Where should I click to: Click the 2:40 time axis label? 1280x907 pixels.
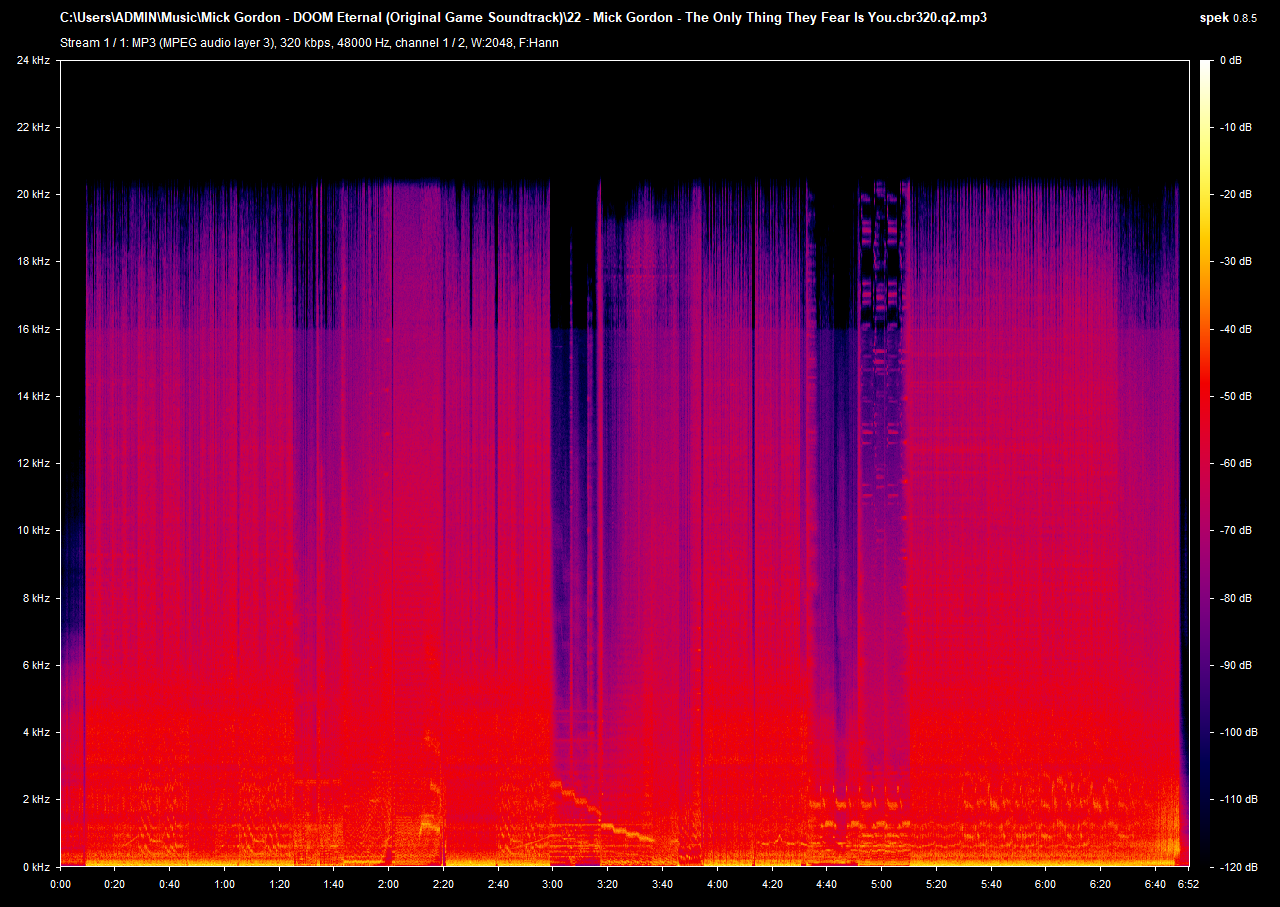click(x=498, y=885)
